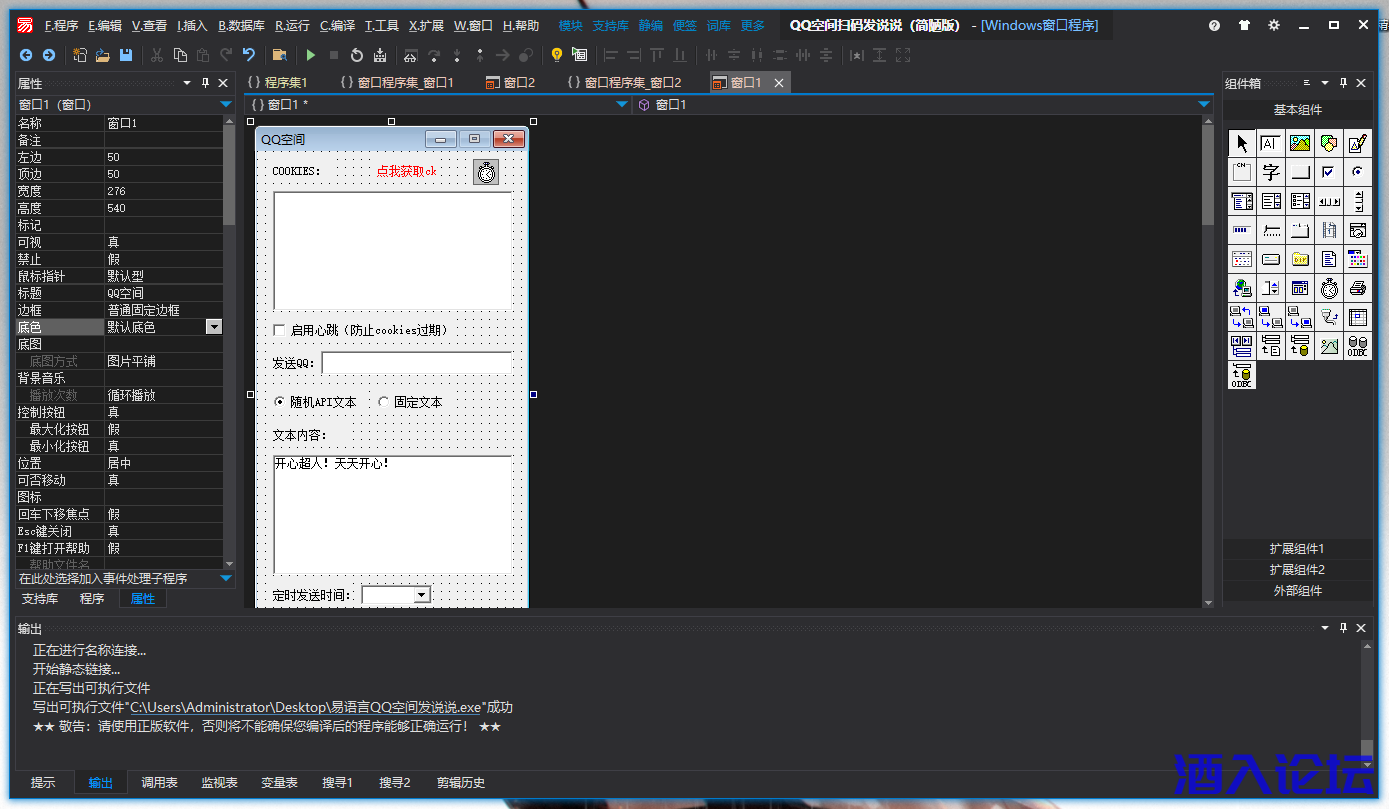Open the 底色 property dropdown arrow
This screenshot has width=1389, height=809.
point(213,327)
